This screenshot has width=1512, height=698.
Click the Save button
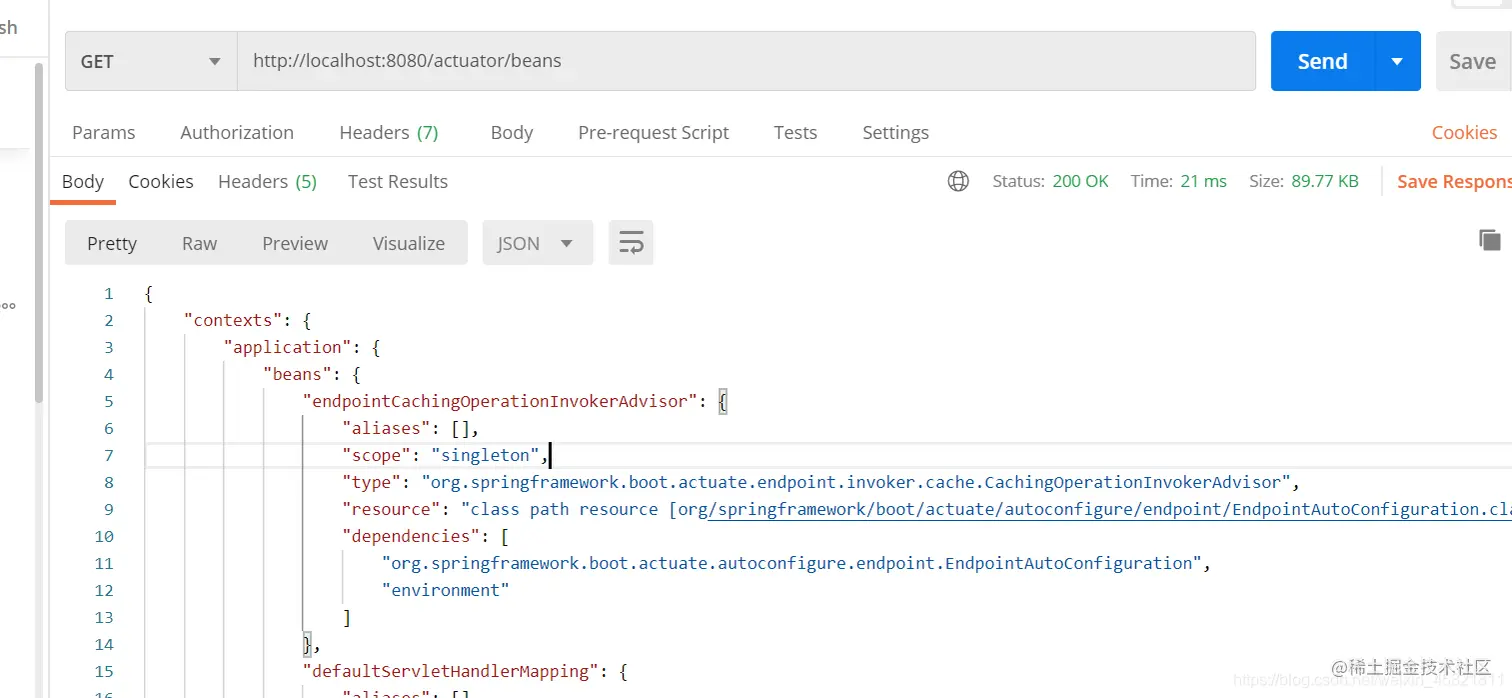1473,61
